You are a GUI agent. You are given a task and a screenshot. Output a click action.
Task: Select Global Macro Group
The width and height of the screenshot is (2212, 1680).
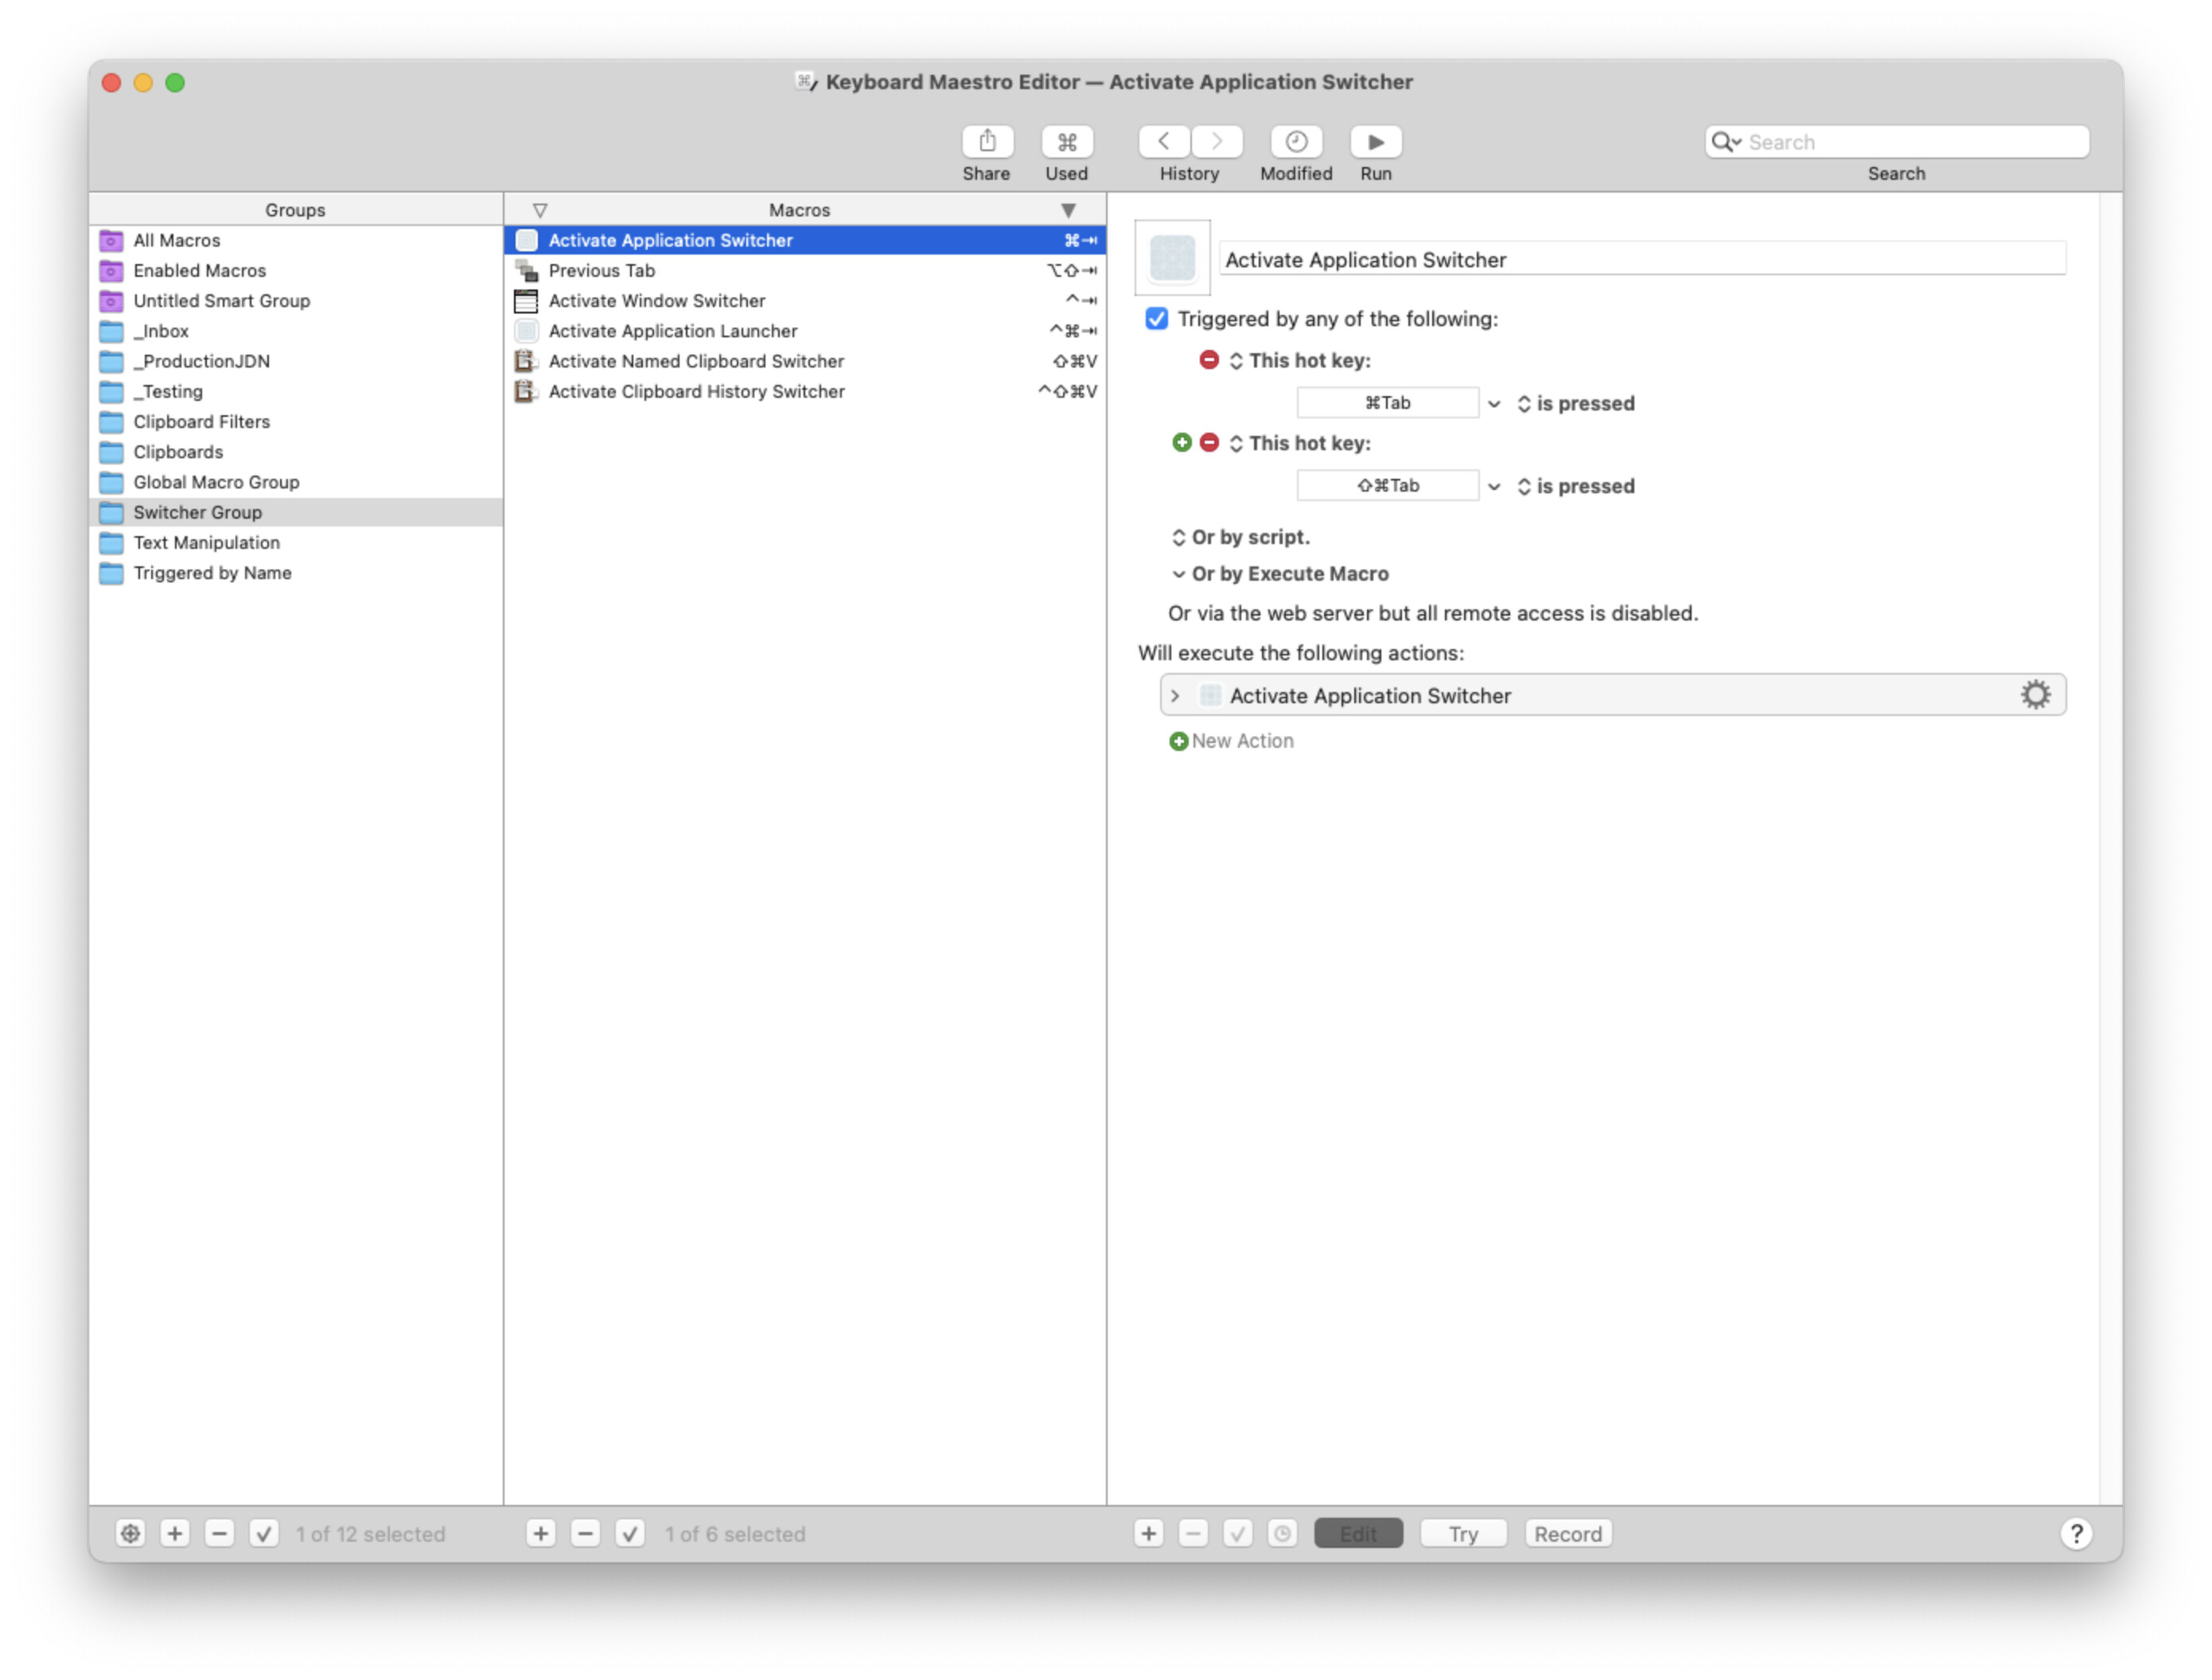tap(296, 482)
